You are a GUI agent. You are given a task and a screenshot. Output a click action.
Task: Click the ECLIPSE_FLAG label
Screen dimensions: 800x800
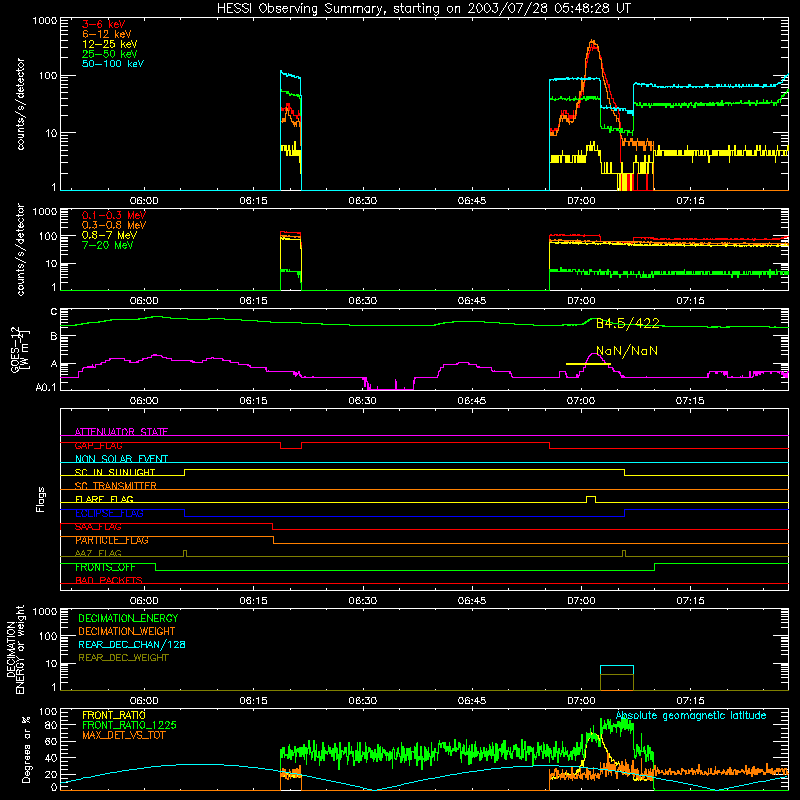[x=109, y=513]
